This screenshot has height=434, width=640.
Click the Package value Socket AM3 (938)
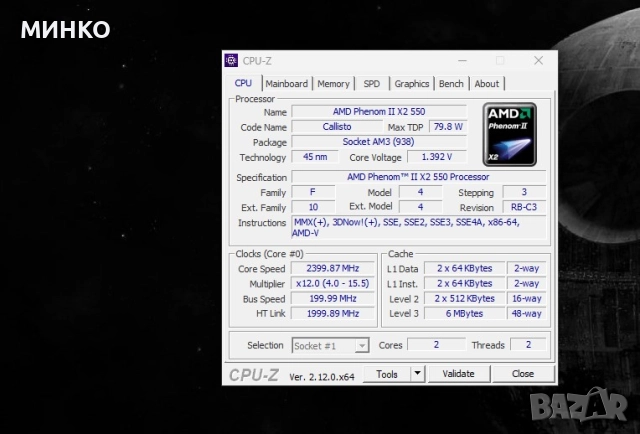(379, 142)
